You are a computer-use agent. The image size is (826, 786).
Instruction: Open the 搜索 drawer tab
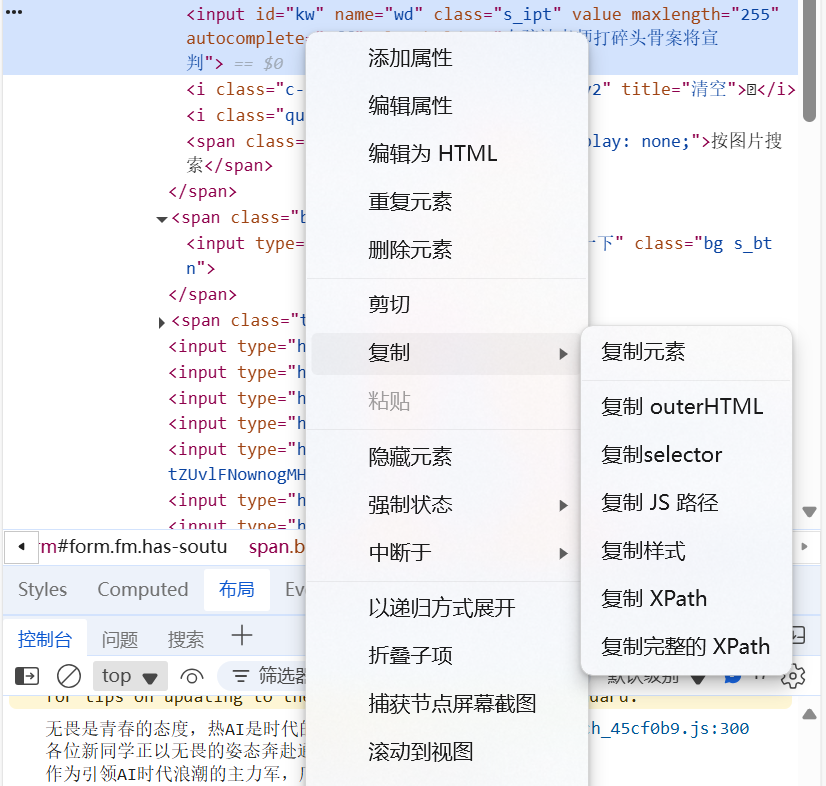point(186,639)
